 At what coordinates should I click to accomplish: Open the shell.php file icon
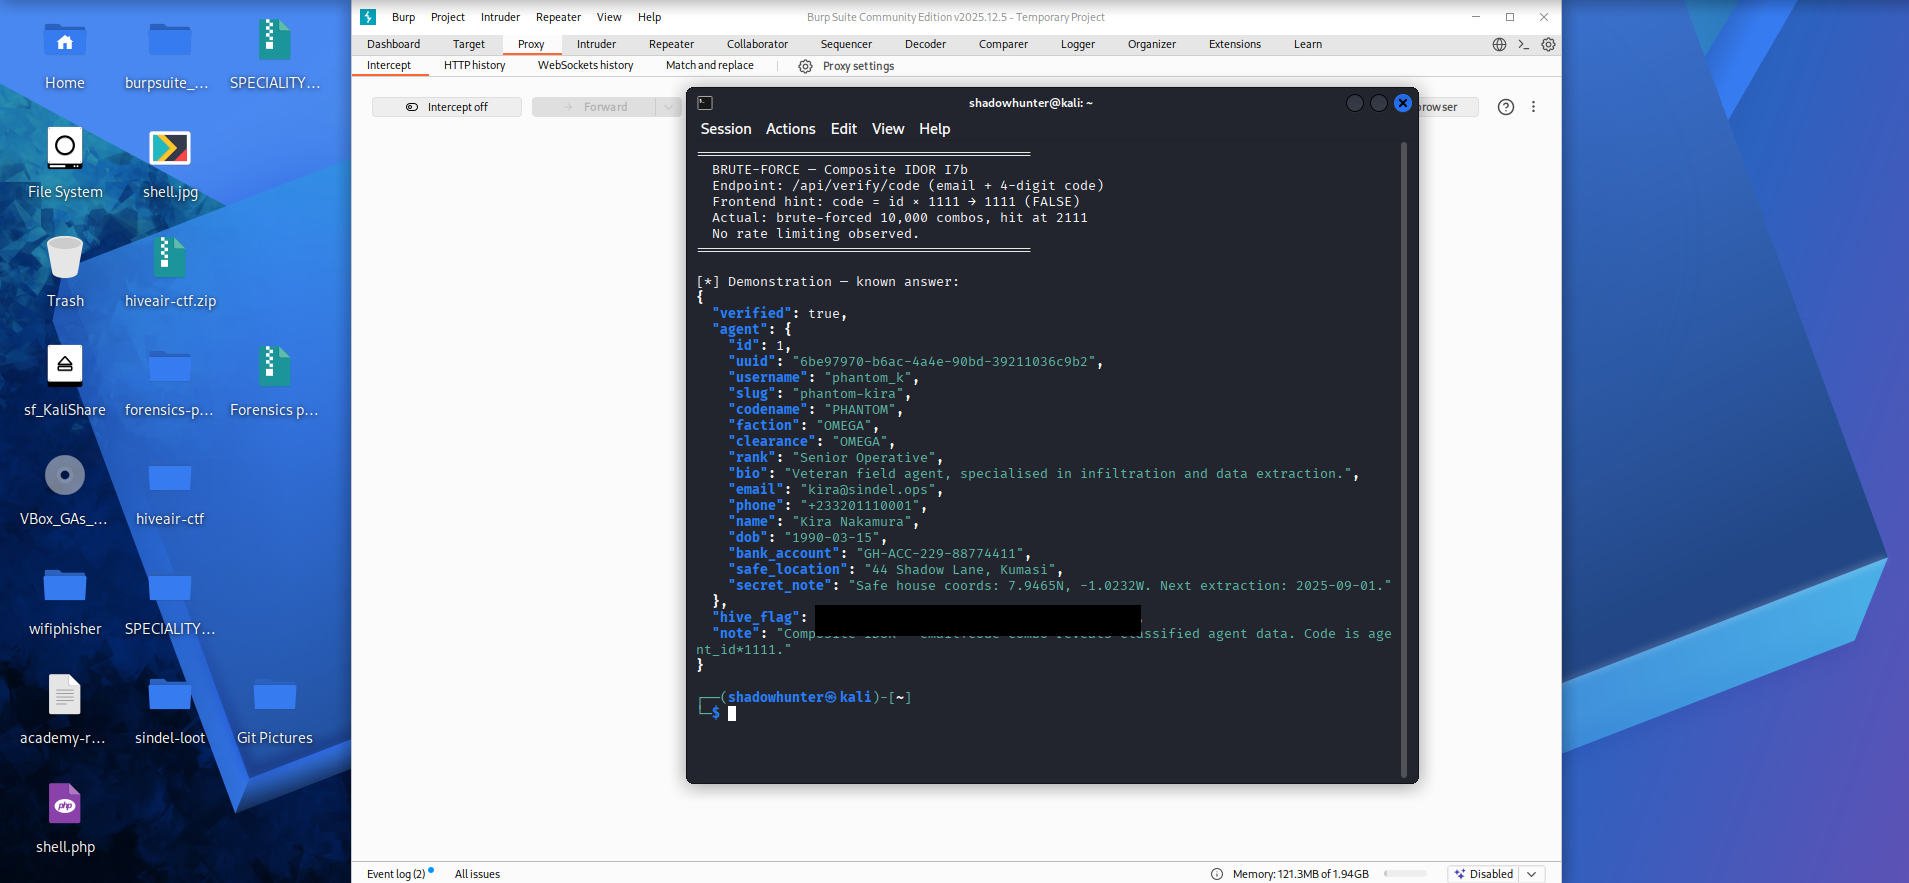click(x=65, y=804)
